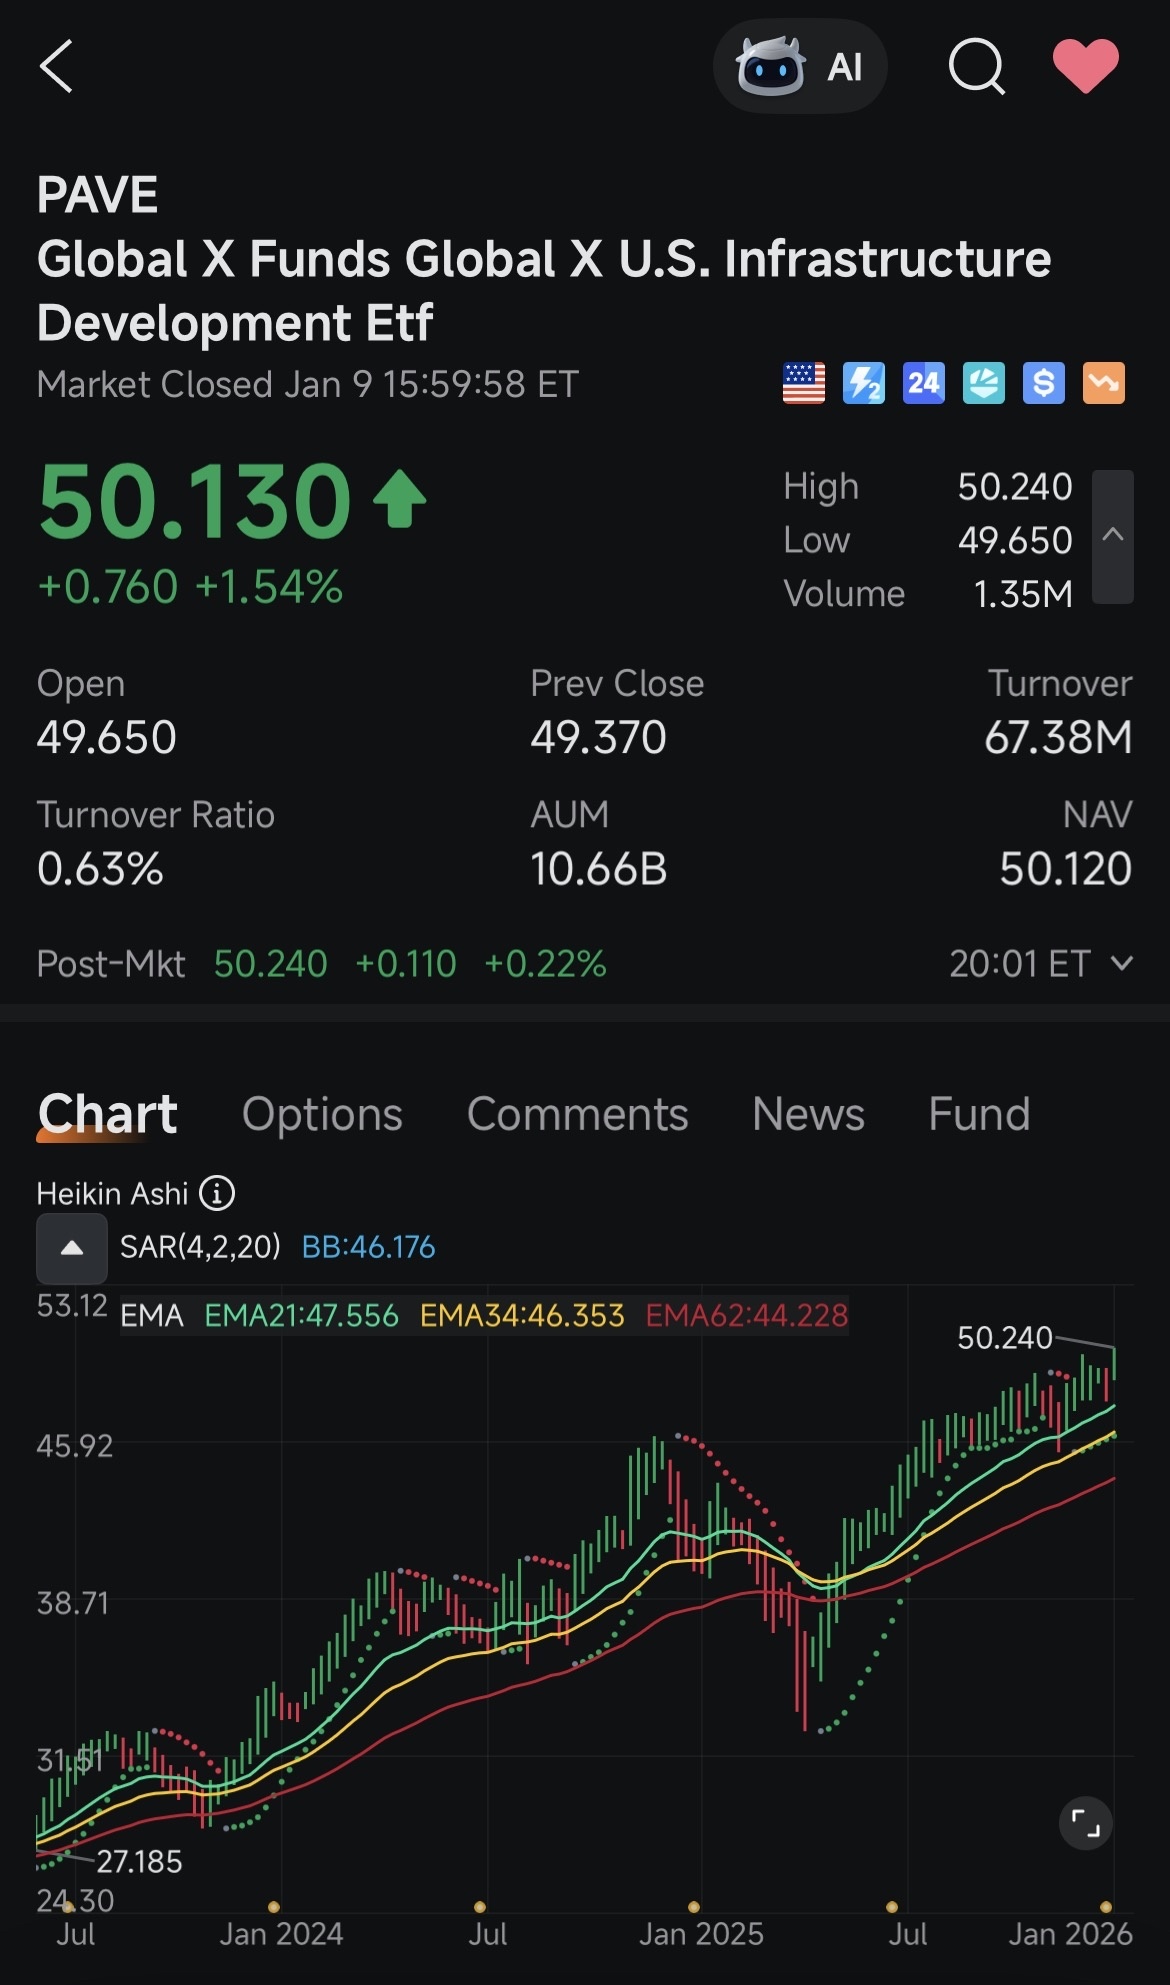The height and width of the screenshot is (1985, 1170).
Task: Expand the Post-Mkt 20:01 ET dropdown
Action: [1041, 963]
